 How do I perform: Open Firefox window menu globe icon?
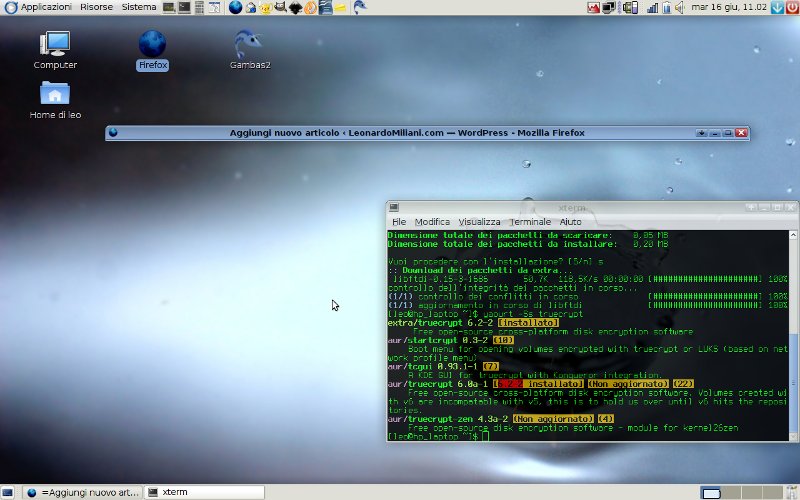click(x=113, y=133)
